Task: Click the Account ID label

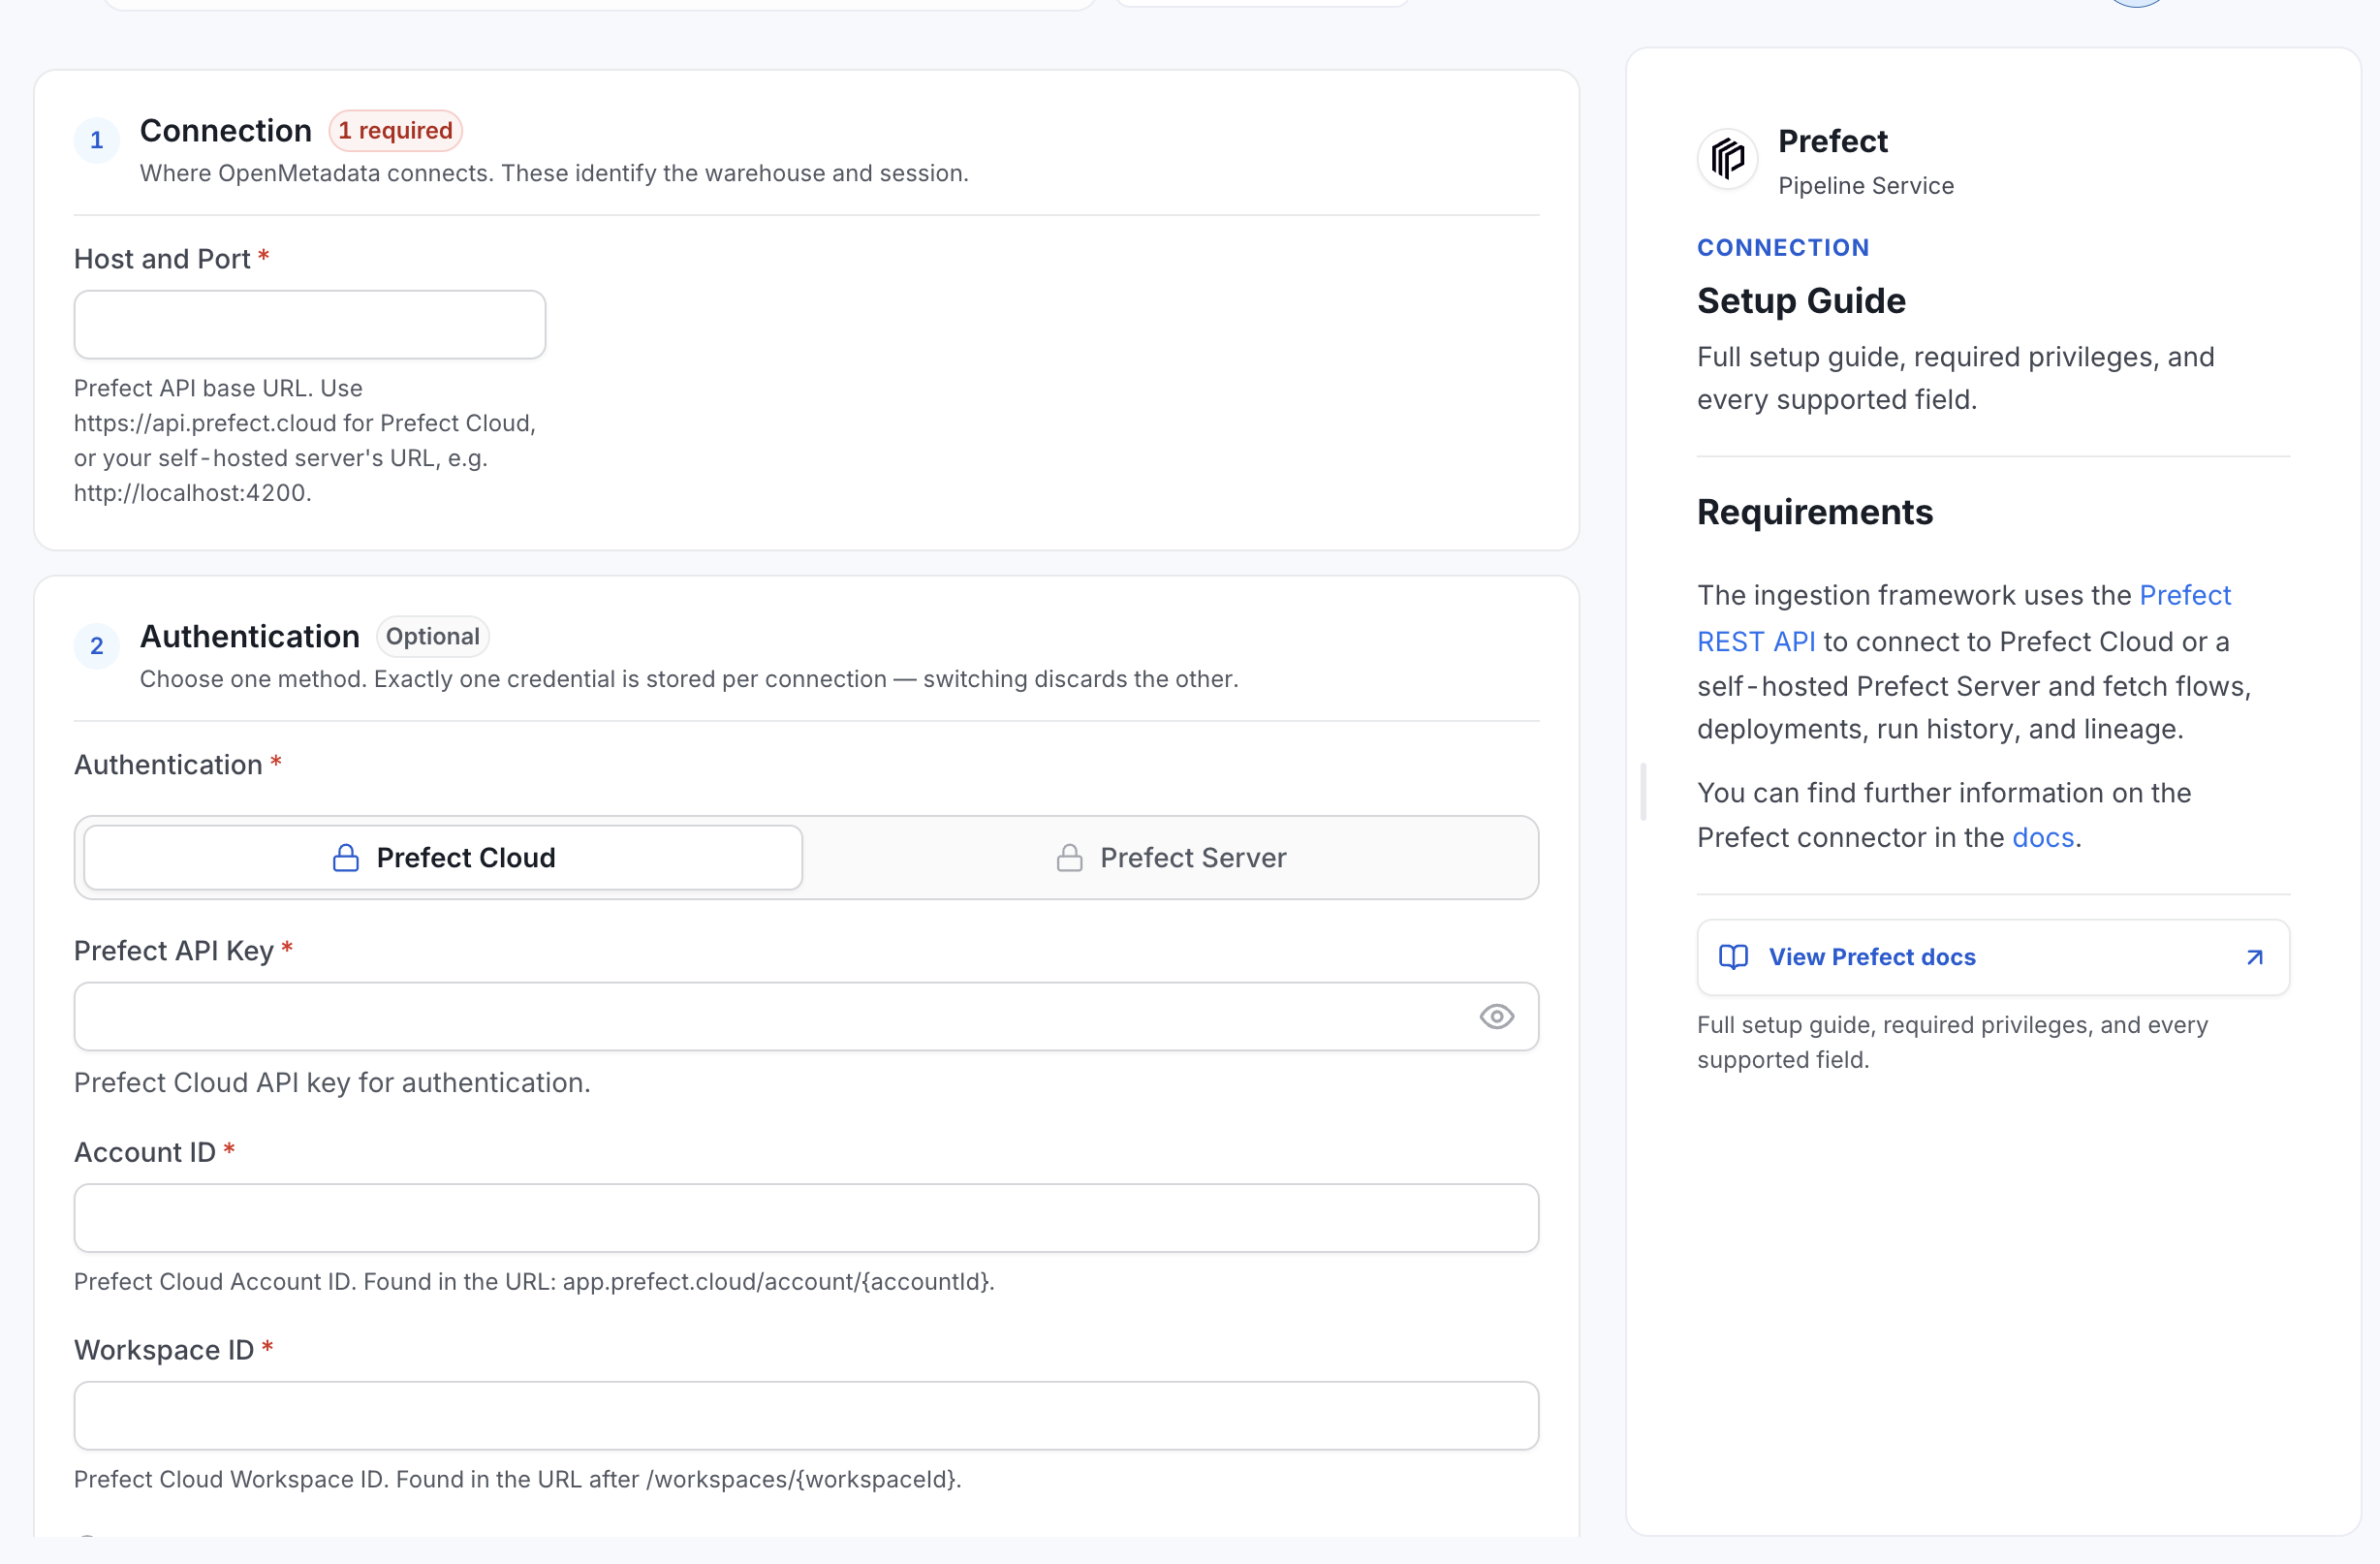Action: click(145, 1153)
